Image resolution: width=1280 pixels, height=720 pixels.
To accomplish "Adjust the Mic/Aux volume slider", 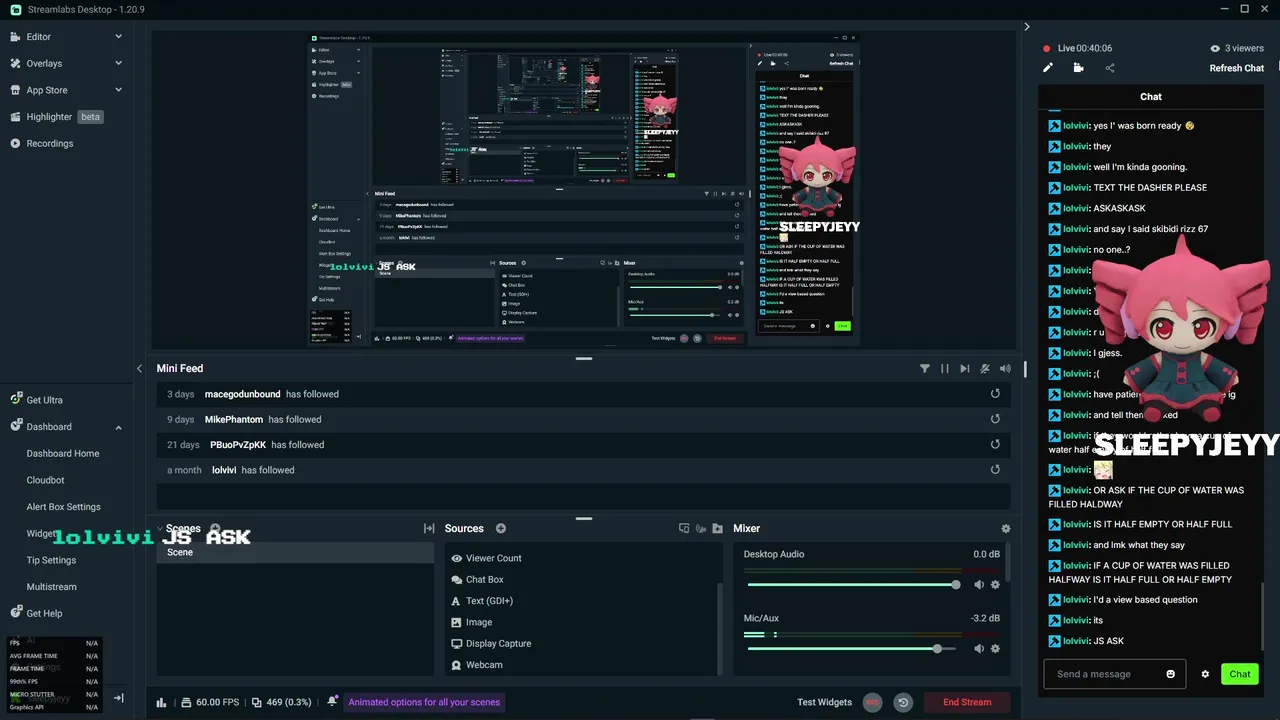I will (854, 649).
